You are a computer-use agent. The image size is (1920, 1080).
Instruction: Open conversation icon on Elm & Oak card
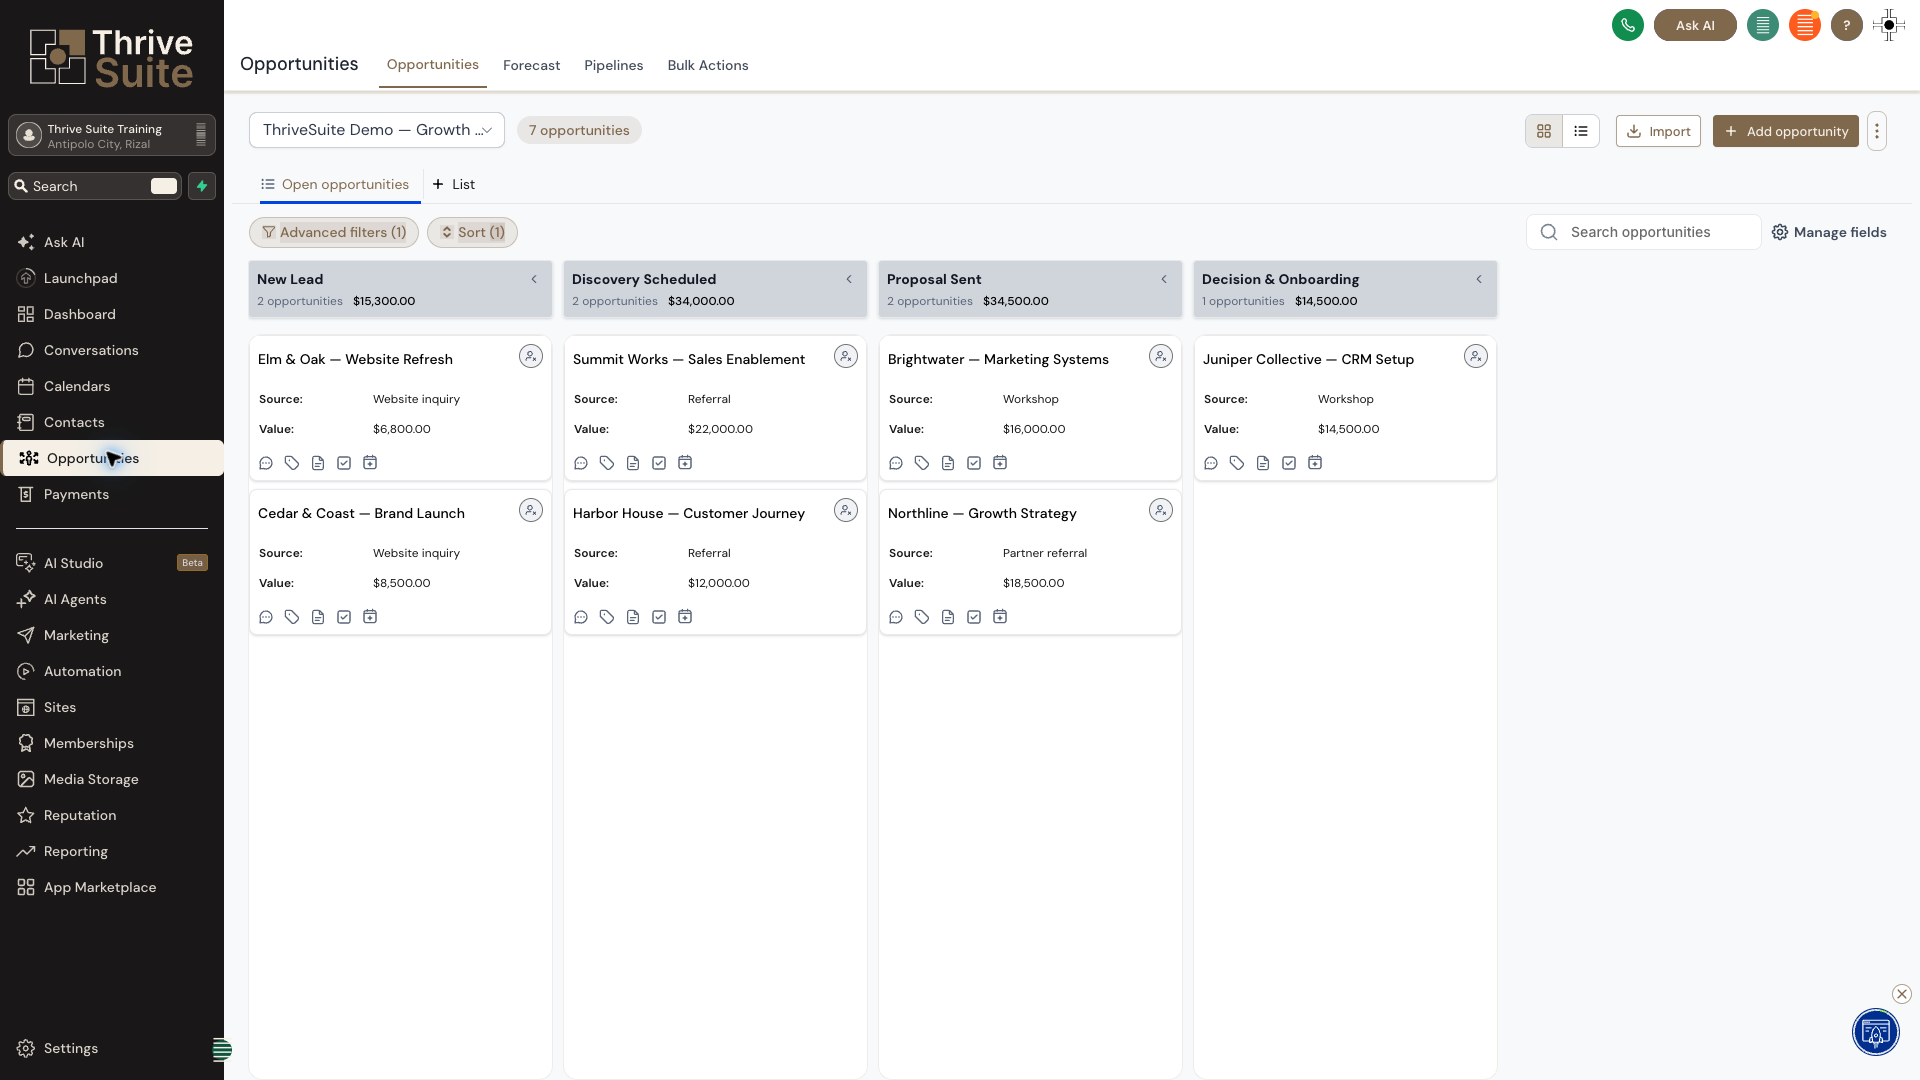pyautogui.click(x=266, y=463)
